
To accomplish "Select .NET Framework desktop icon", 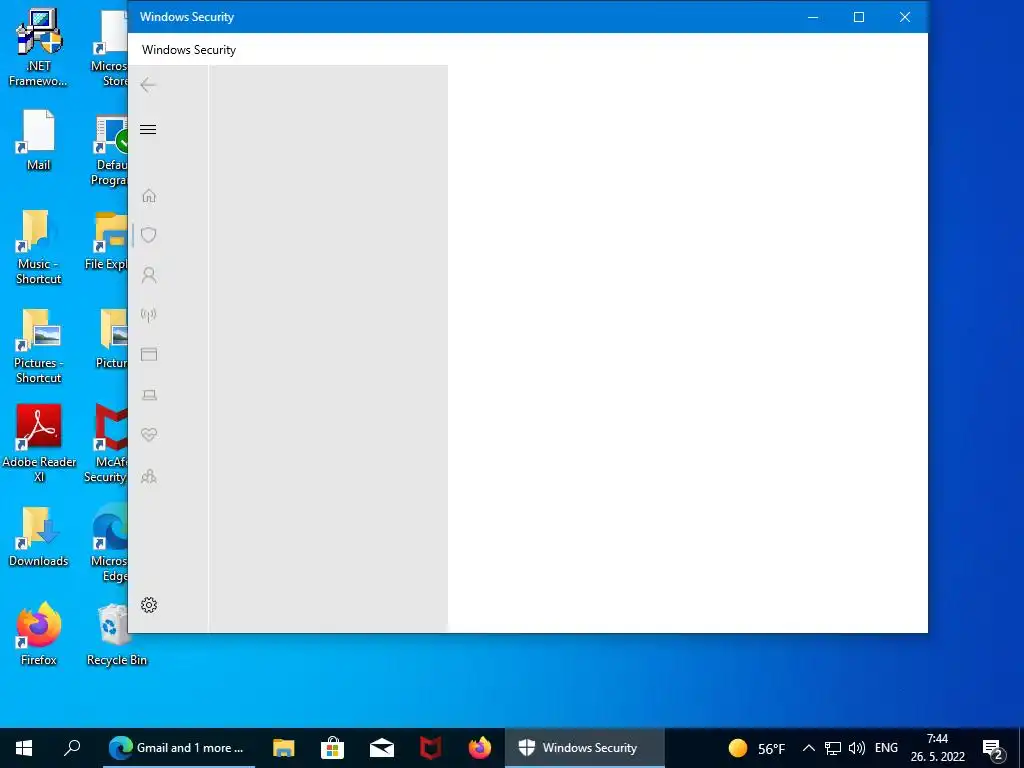I will click(x=39, y=48).
